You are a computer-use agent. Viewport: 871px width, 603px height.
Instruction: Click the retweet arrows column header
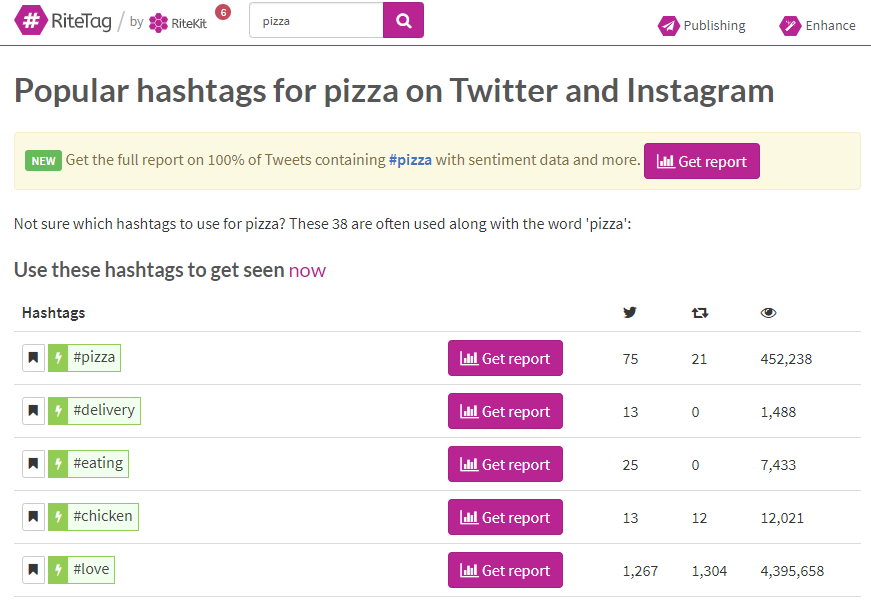tap(699, 313)
